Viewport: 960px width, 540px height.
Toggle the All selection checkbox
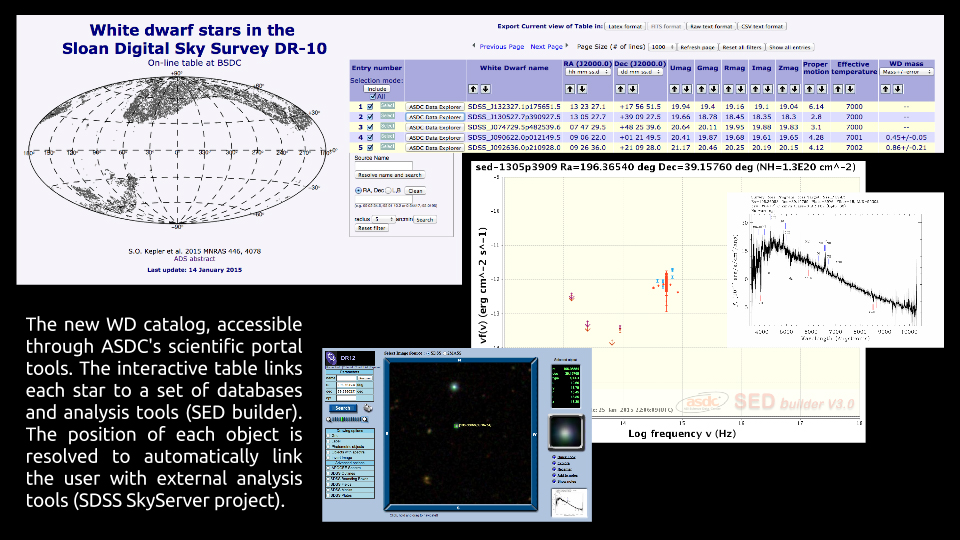click(373, 97)
